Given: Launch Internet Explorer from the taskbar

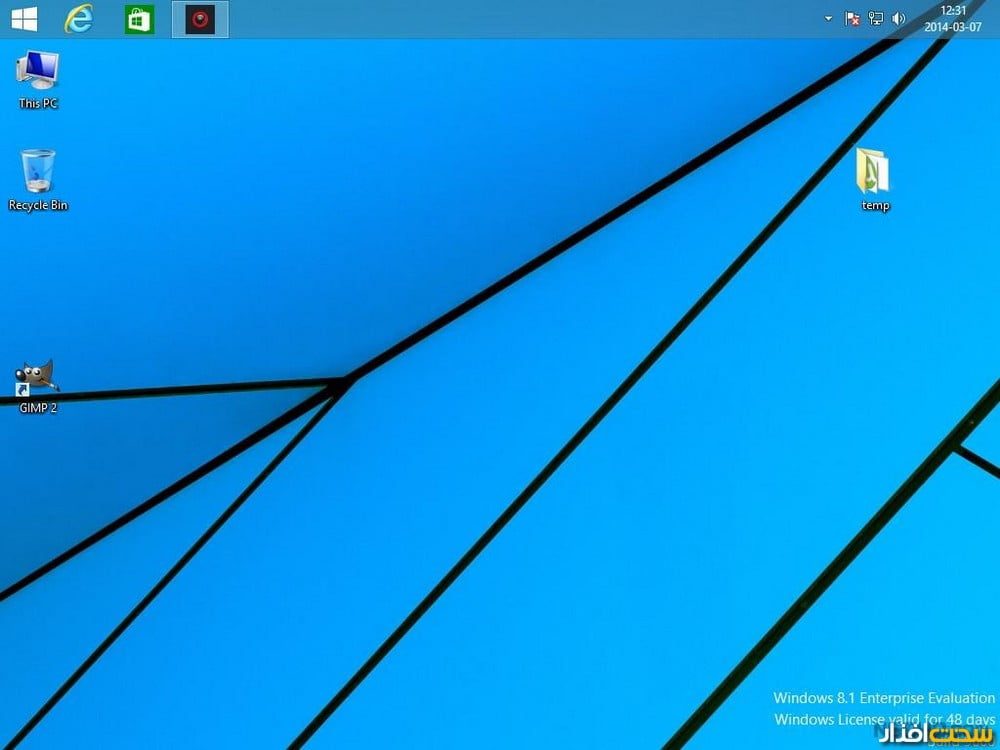Looking at the screenshot, I should click(x=79, y=19).
